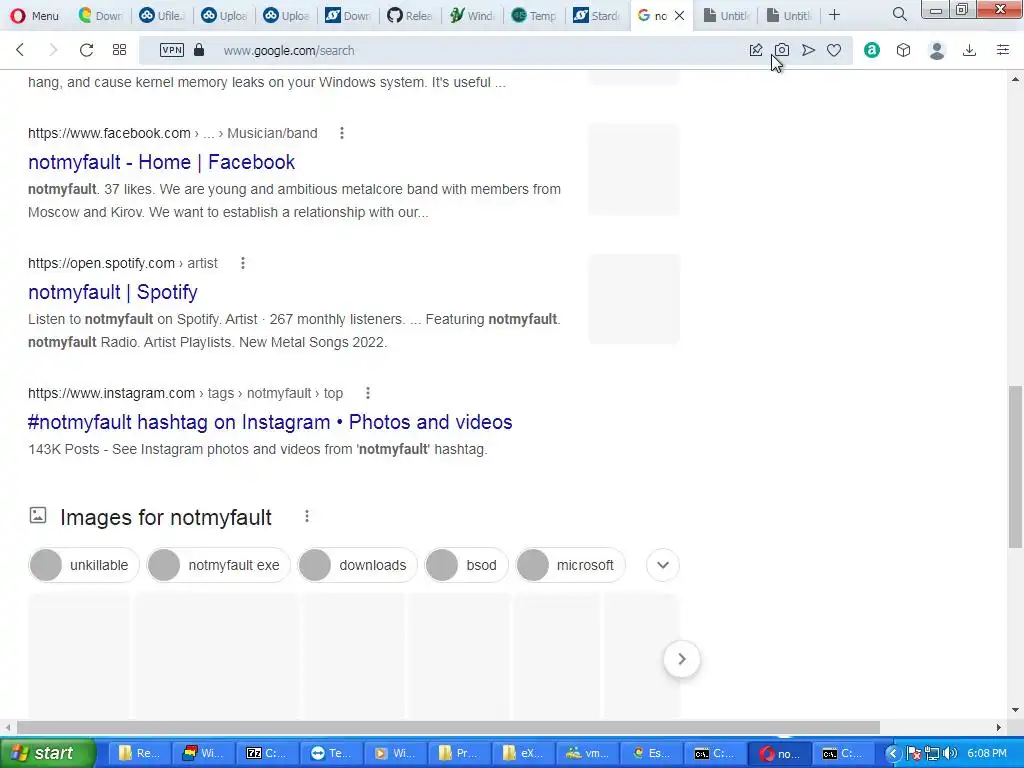Image resolution: width=1024 pixels, height=768 pixels.
Task: Click the image icon beside 'Images for notmyfault'
Action: point(38,515)
